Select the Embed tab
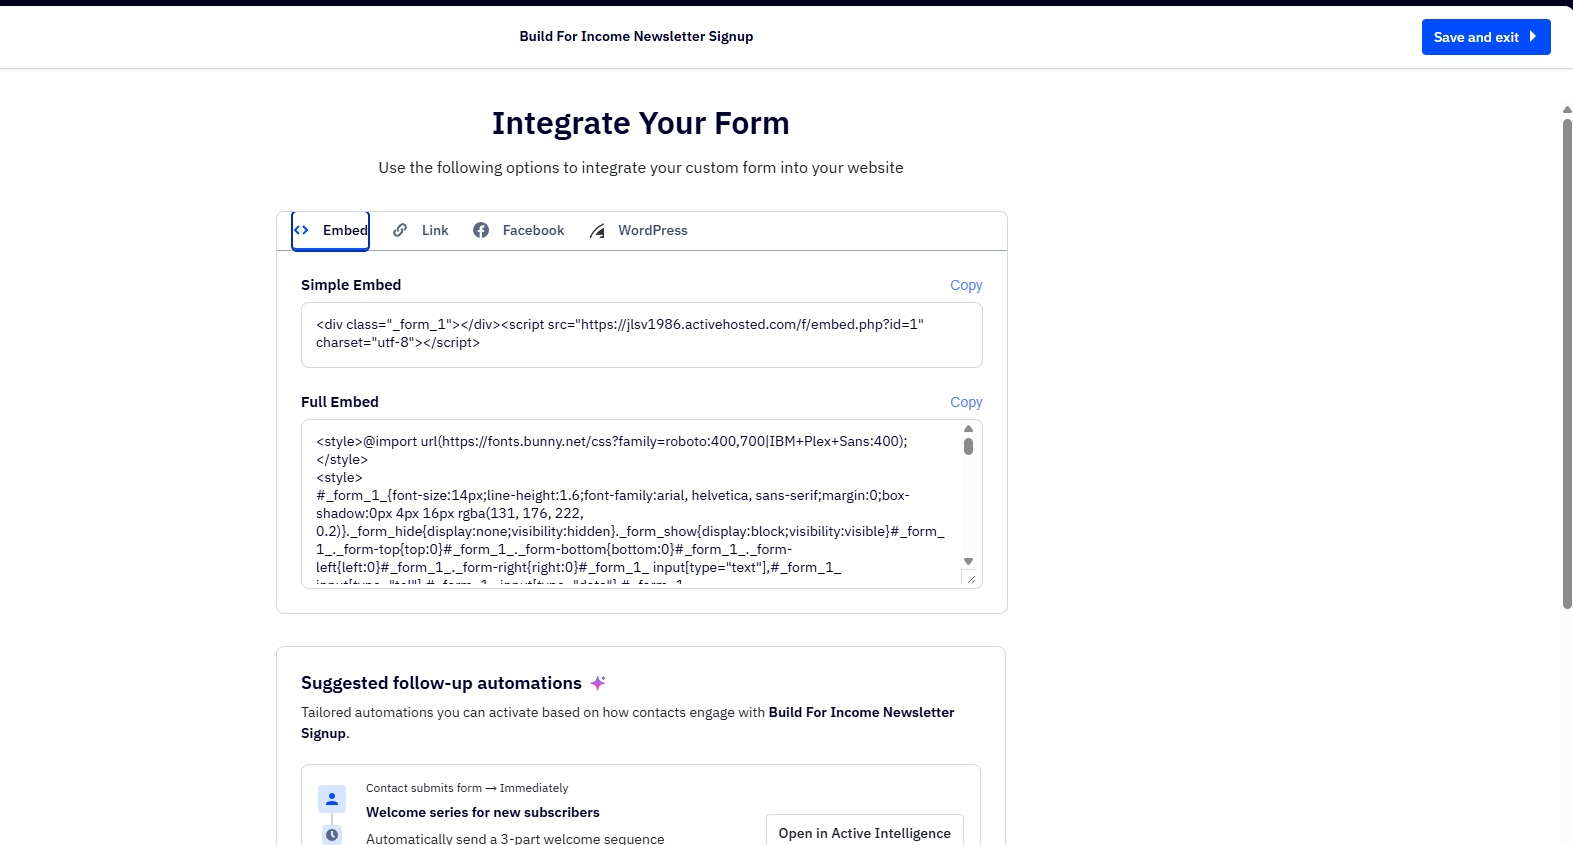 (x=331, y=231)
